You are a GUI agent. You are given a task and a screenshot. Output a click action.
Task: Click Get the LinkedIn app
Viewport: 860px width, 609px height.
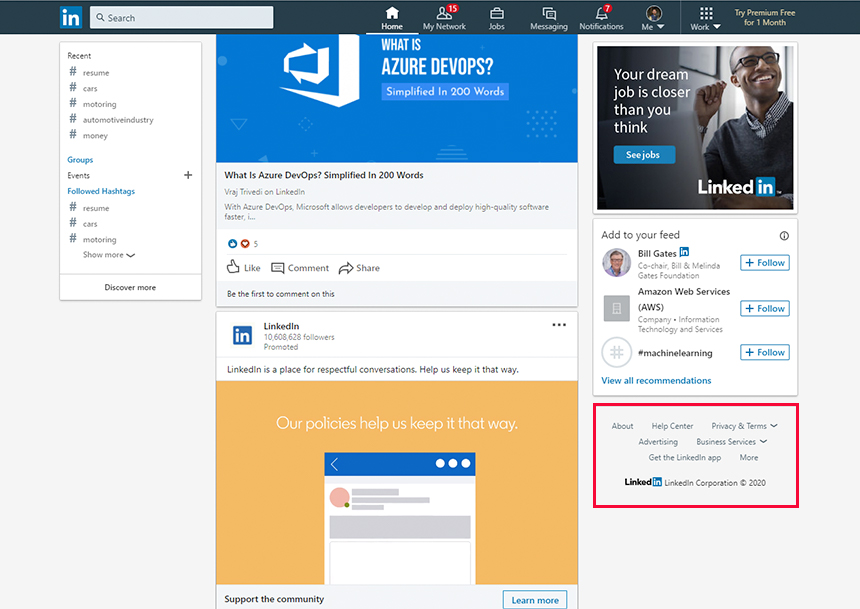coord(684,458)
